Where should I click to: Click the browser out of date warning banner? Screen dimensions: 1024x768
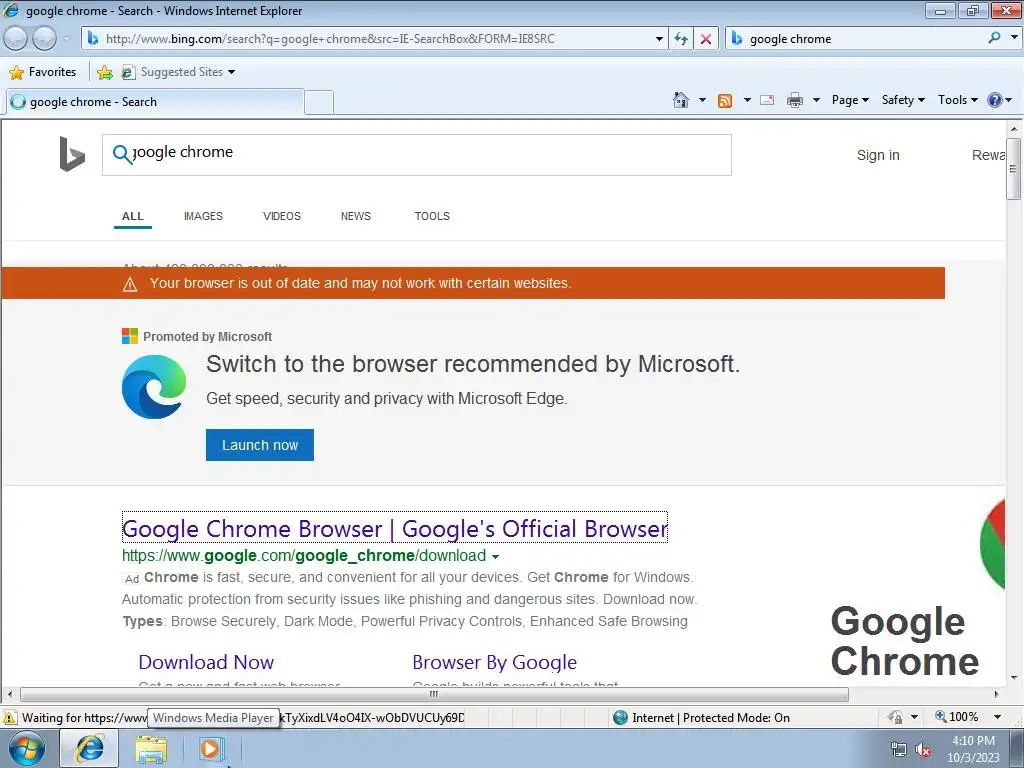pos(473,283)
